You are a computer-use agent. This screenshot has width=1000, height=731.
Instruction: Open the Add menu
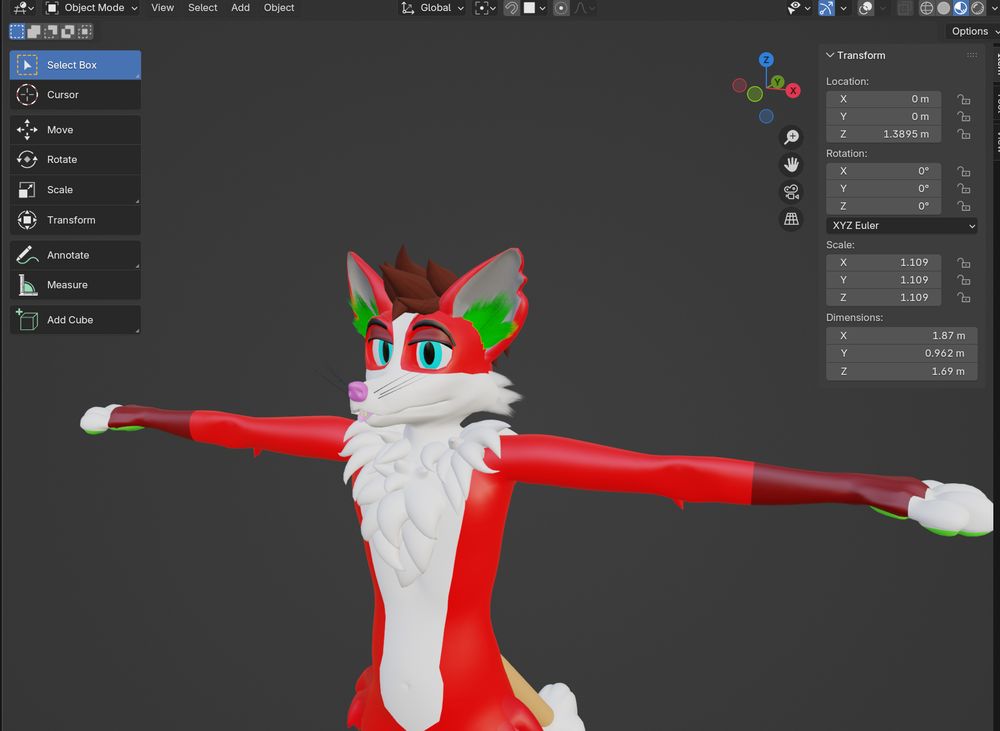[240, 8]
